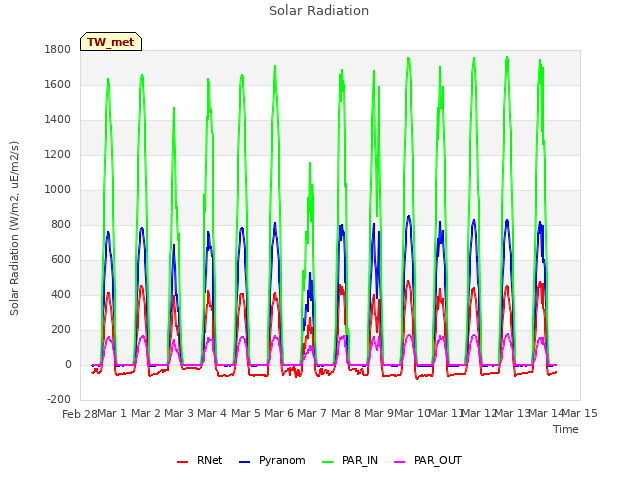Click the Mar 3 x-axis date label
Screen dimensions: 640x480
pyautogui.click(x=179, y=413)
